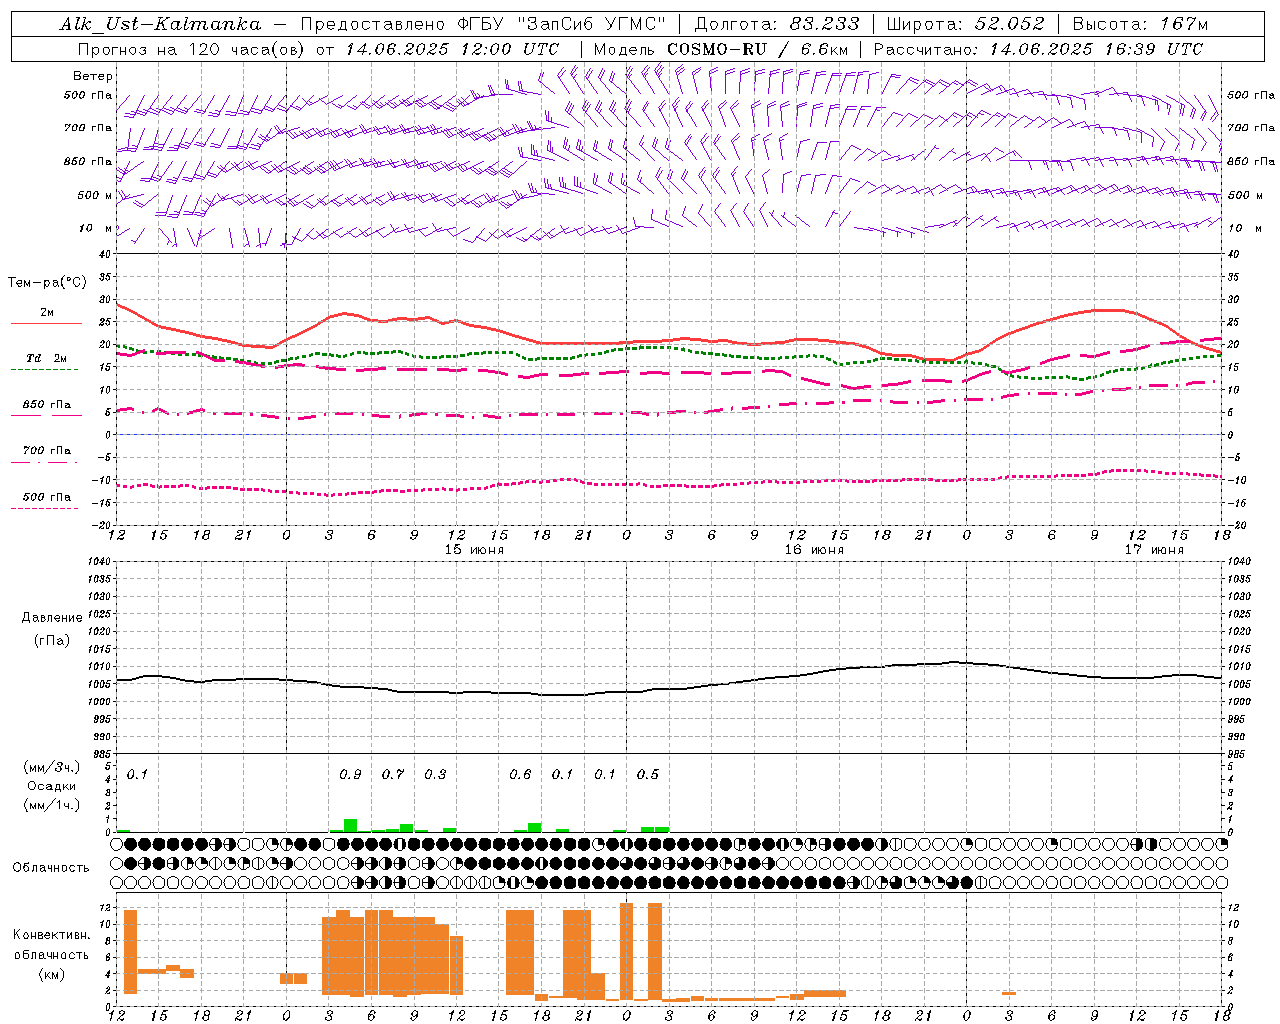Screen dimensions: 1280x1024
Task: Click the Конвективн. convective cloud label
Action: [51, 935]
